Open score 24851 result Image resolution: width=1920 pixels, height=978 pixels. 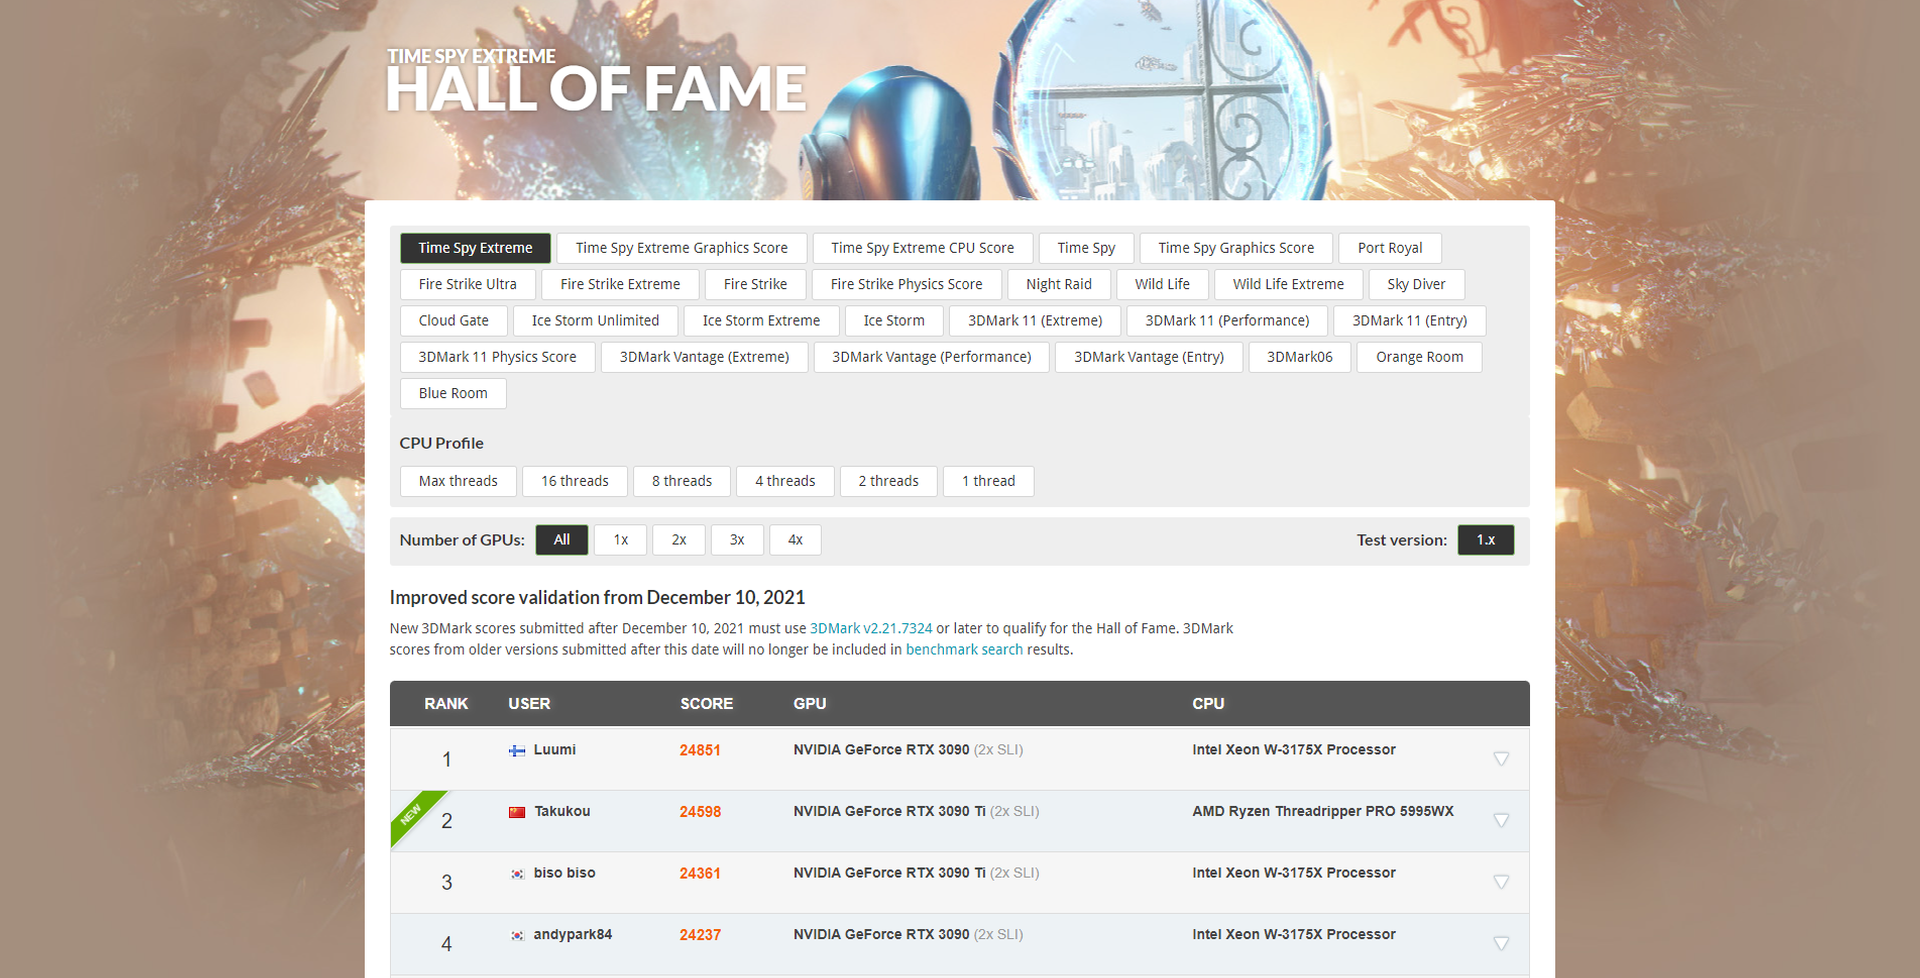click(x=700, y=750)
